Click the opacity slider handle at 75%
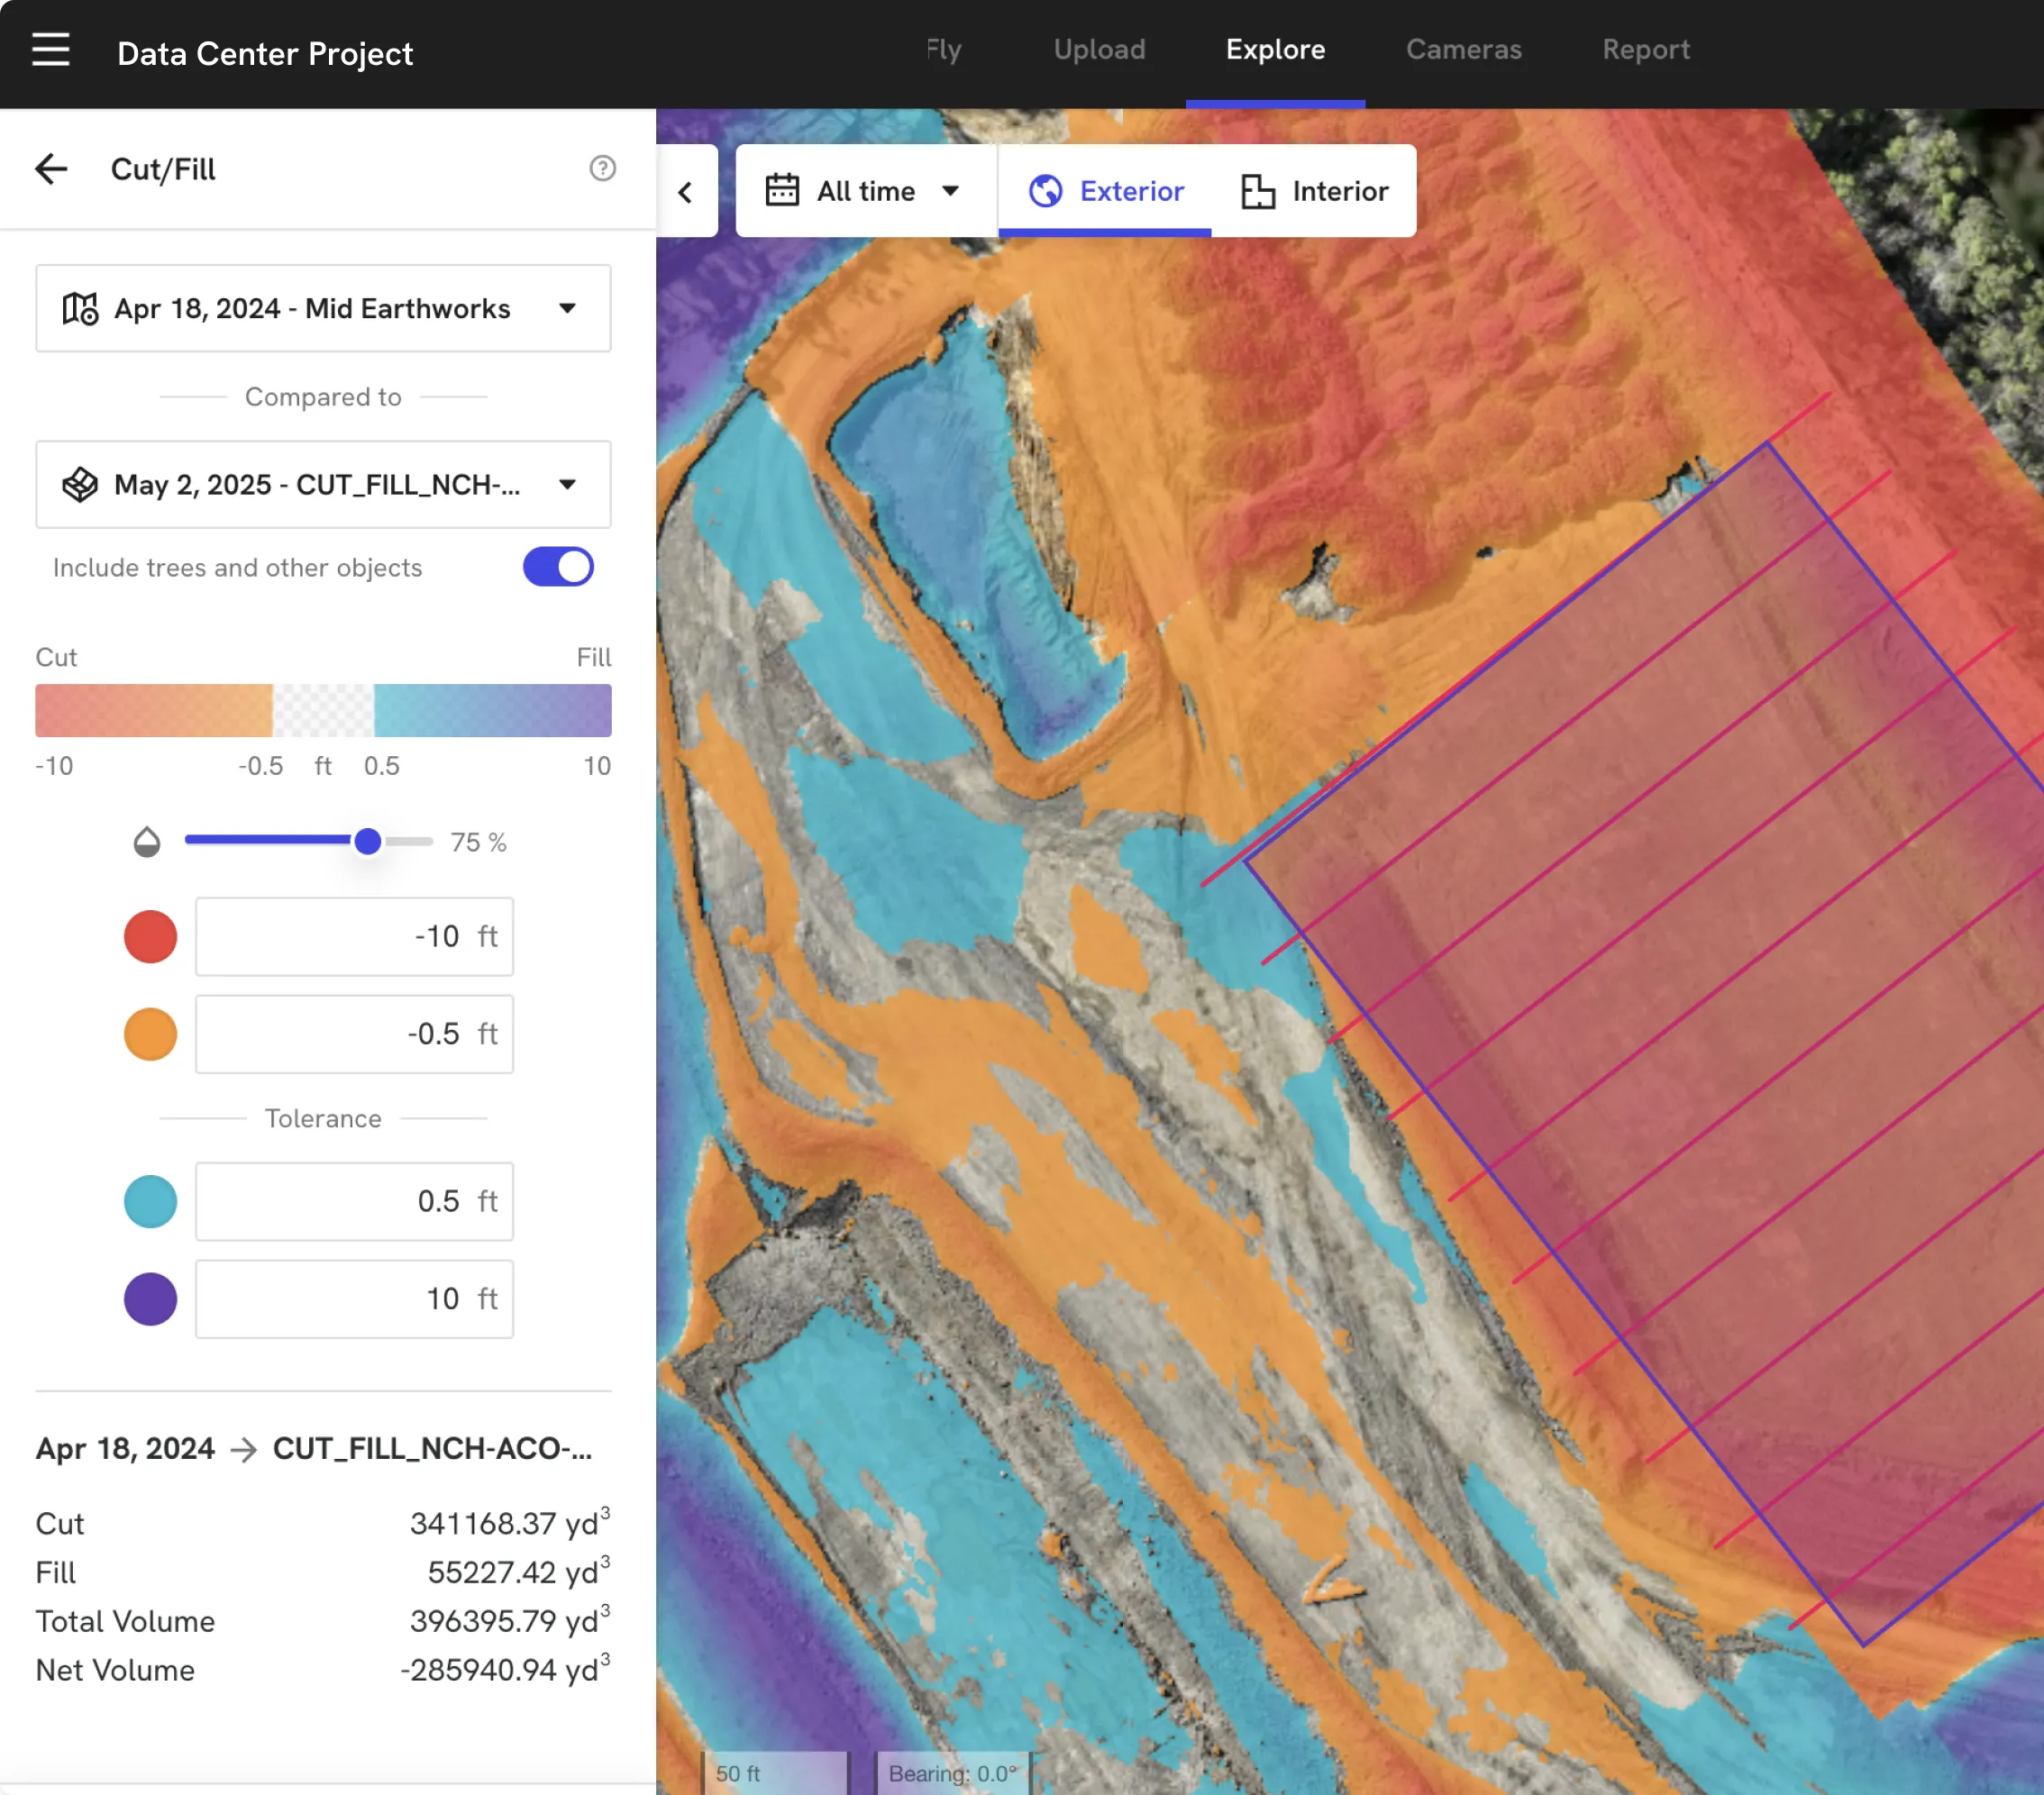2044x1795 pixels. click(x=368, y=841)
